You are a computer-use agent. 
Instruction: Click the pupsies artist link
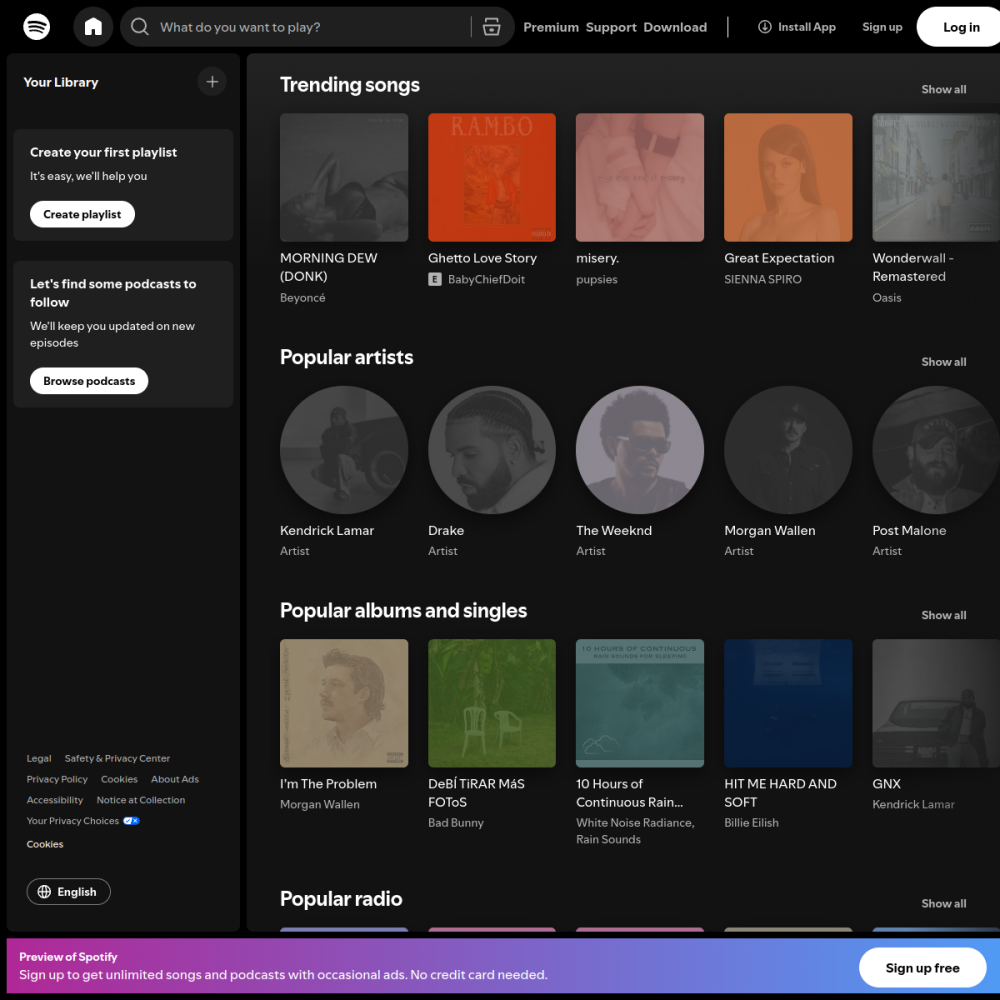click(x=596, y=279)
